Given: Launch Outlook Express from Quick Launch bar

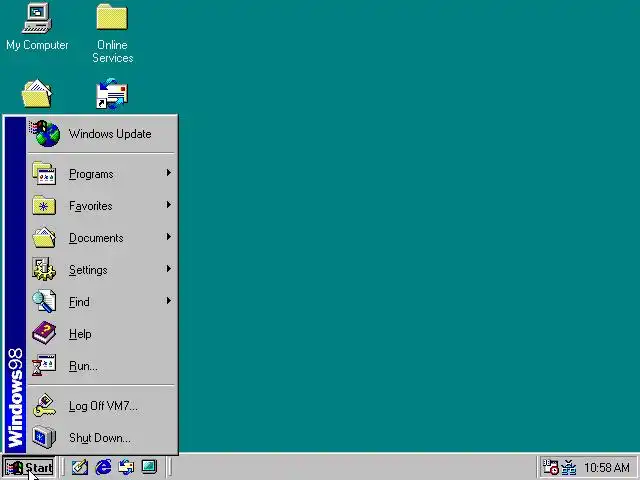Looking at the screenshot, I should 126,467.
